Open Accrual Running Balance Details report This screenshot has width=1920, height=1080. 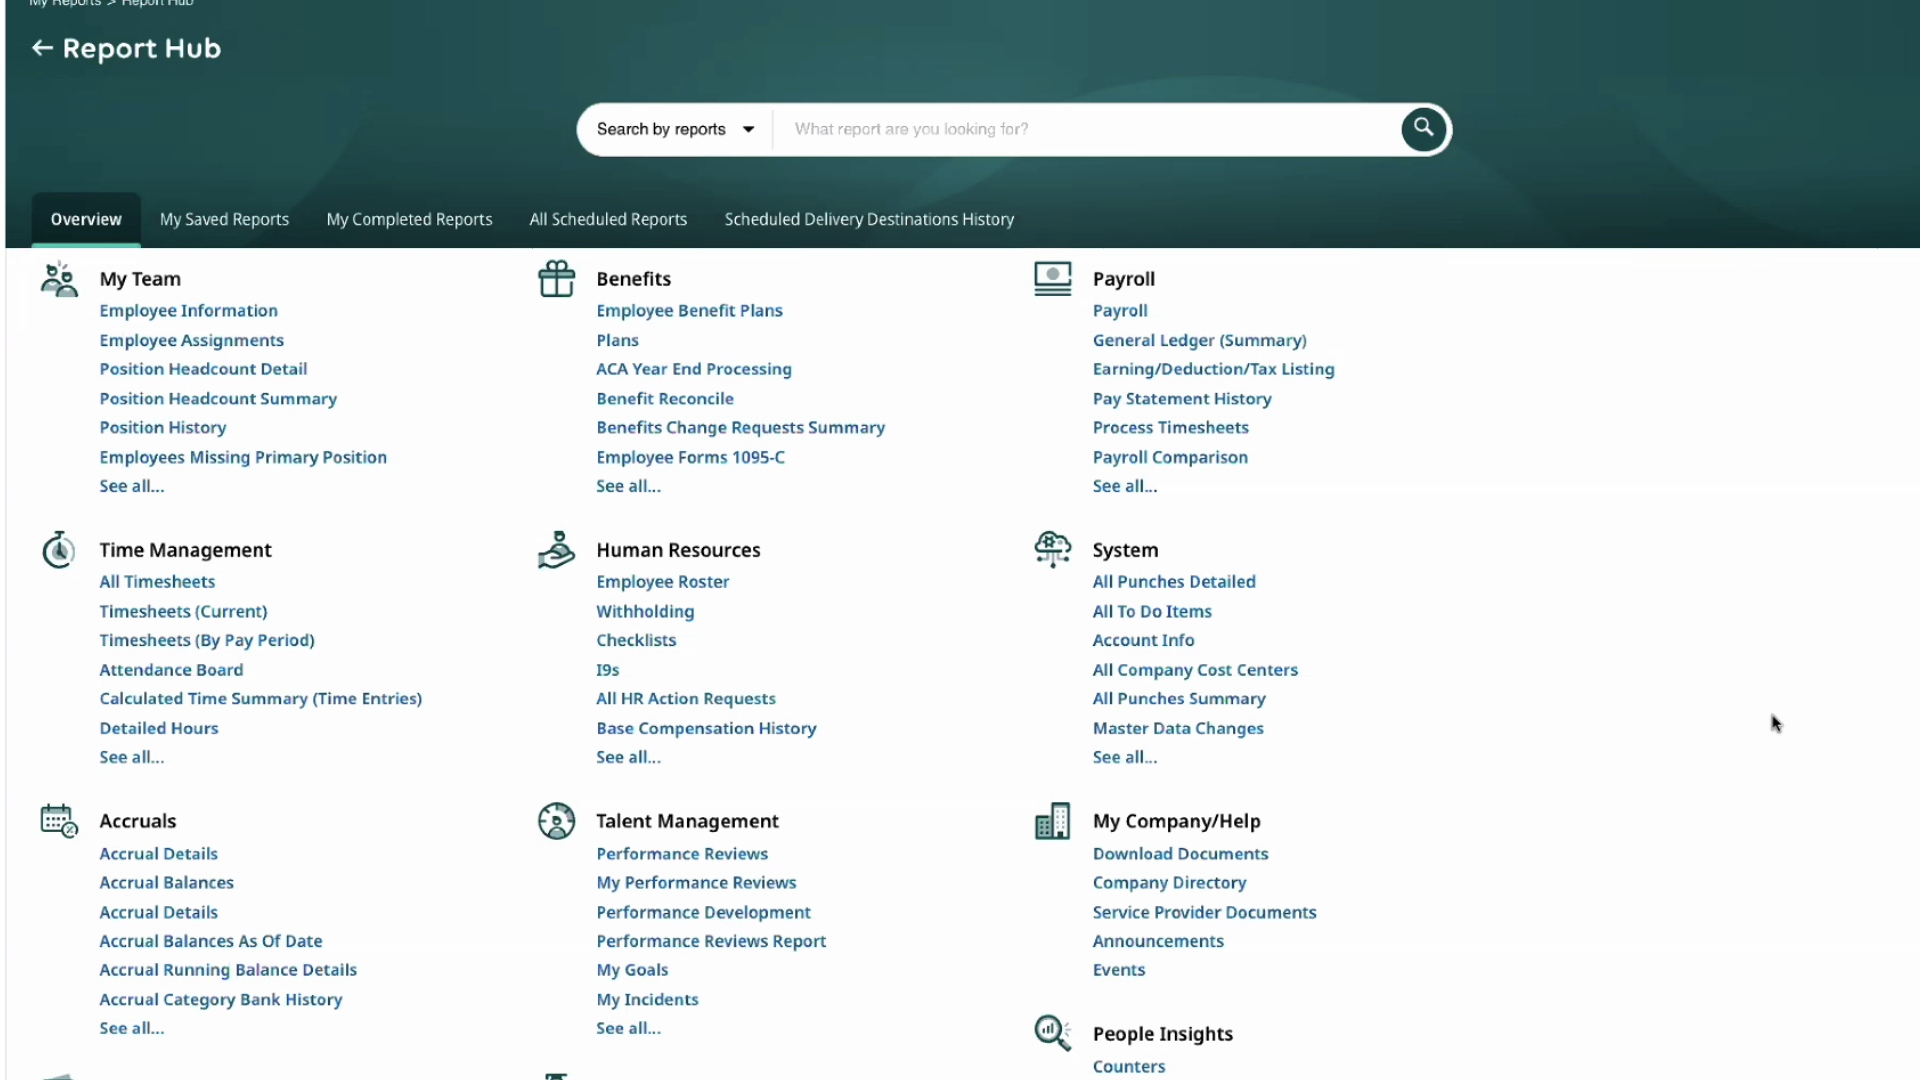(x=228, y=970)
